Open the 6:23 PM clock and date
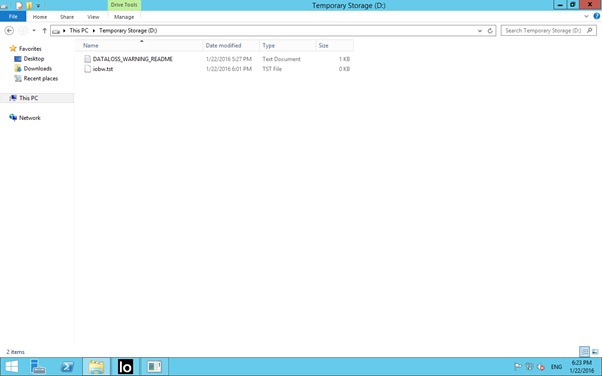 click(582, 367)
